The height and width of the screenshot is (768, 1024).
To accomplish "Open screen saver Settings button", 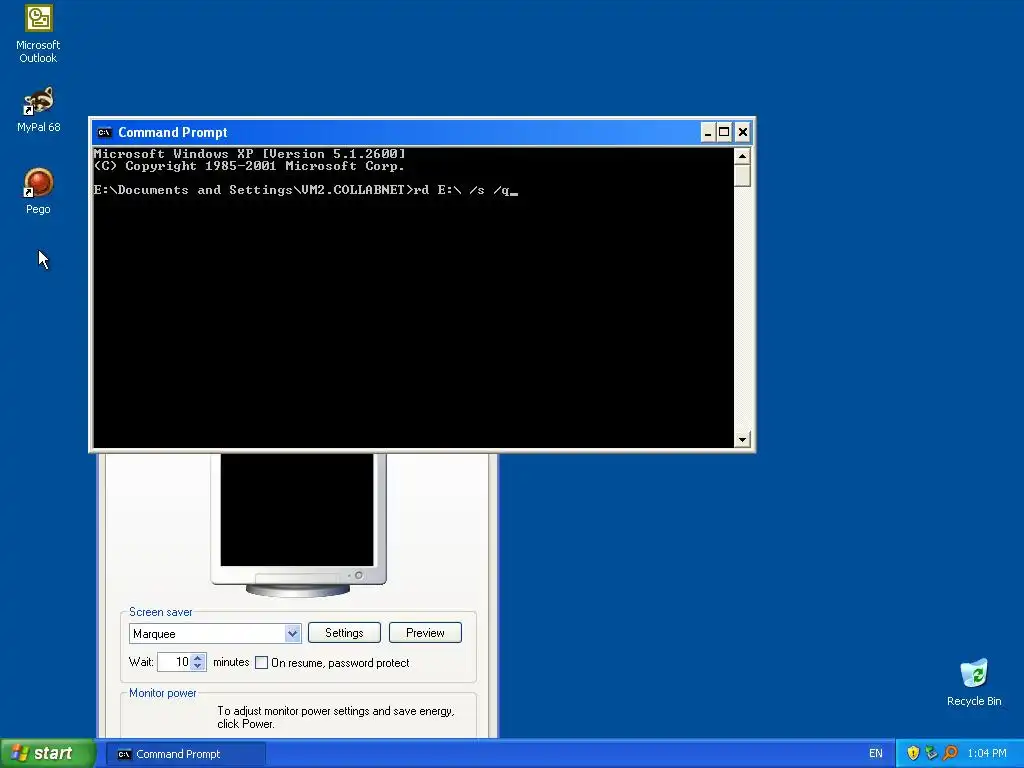I will click(x=344, y=633).
